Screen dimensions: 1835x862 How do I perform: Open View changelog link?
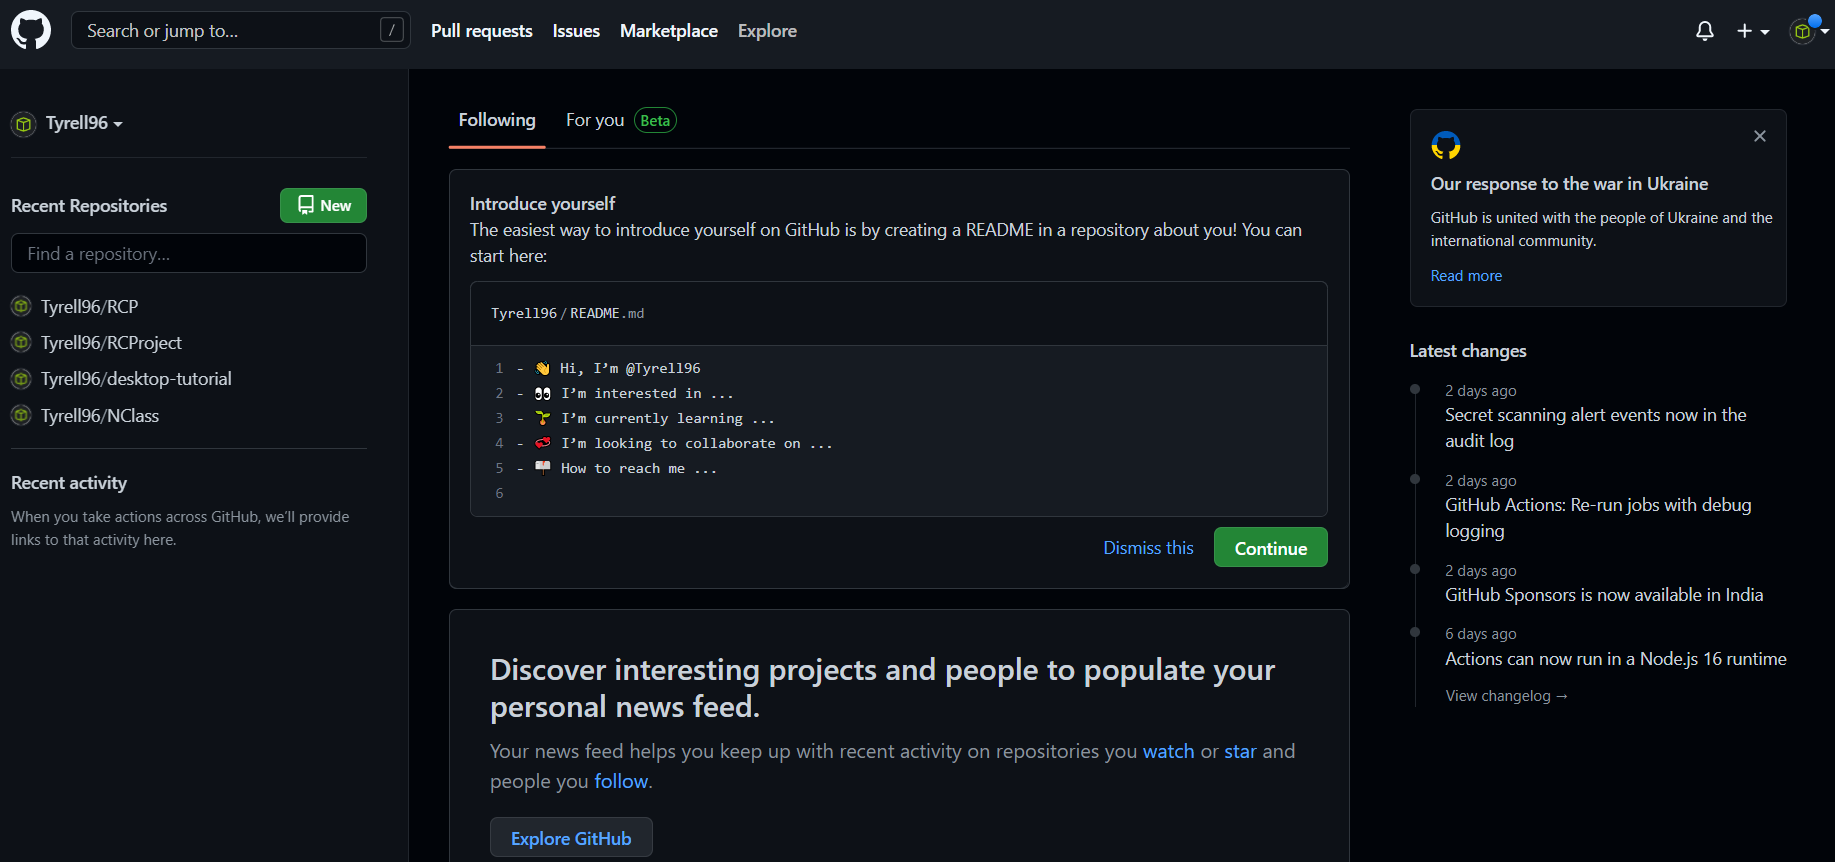tap(1506, 696)
